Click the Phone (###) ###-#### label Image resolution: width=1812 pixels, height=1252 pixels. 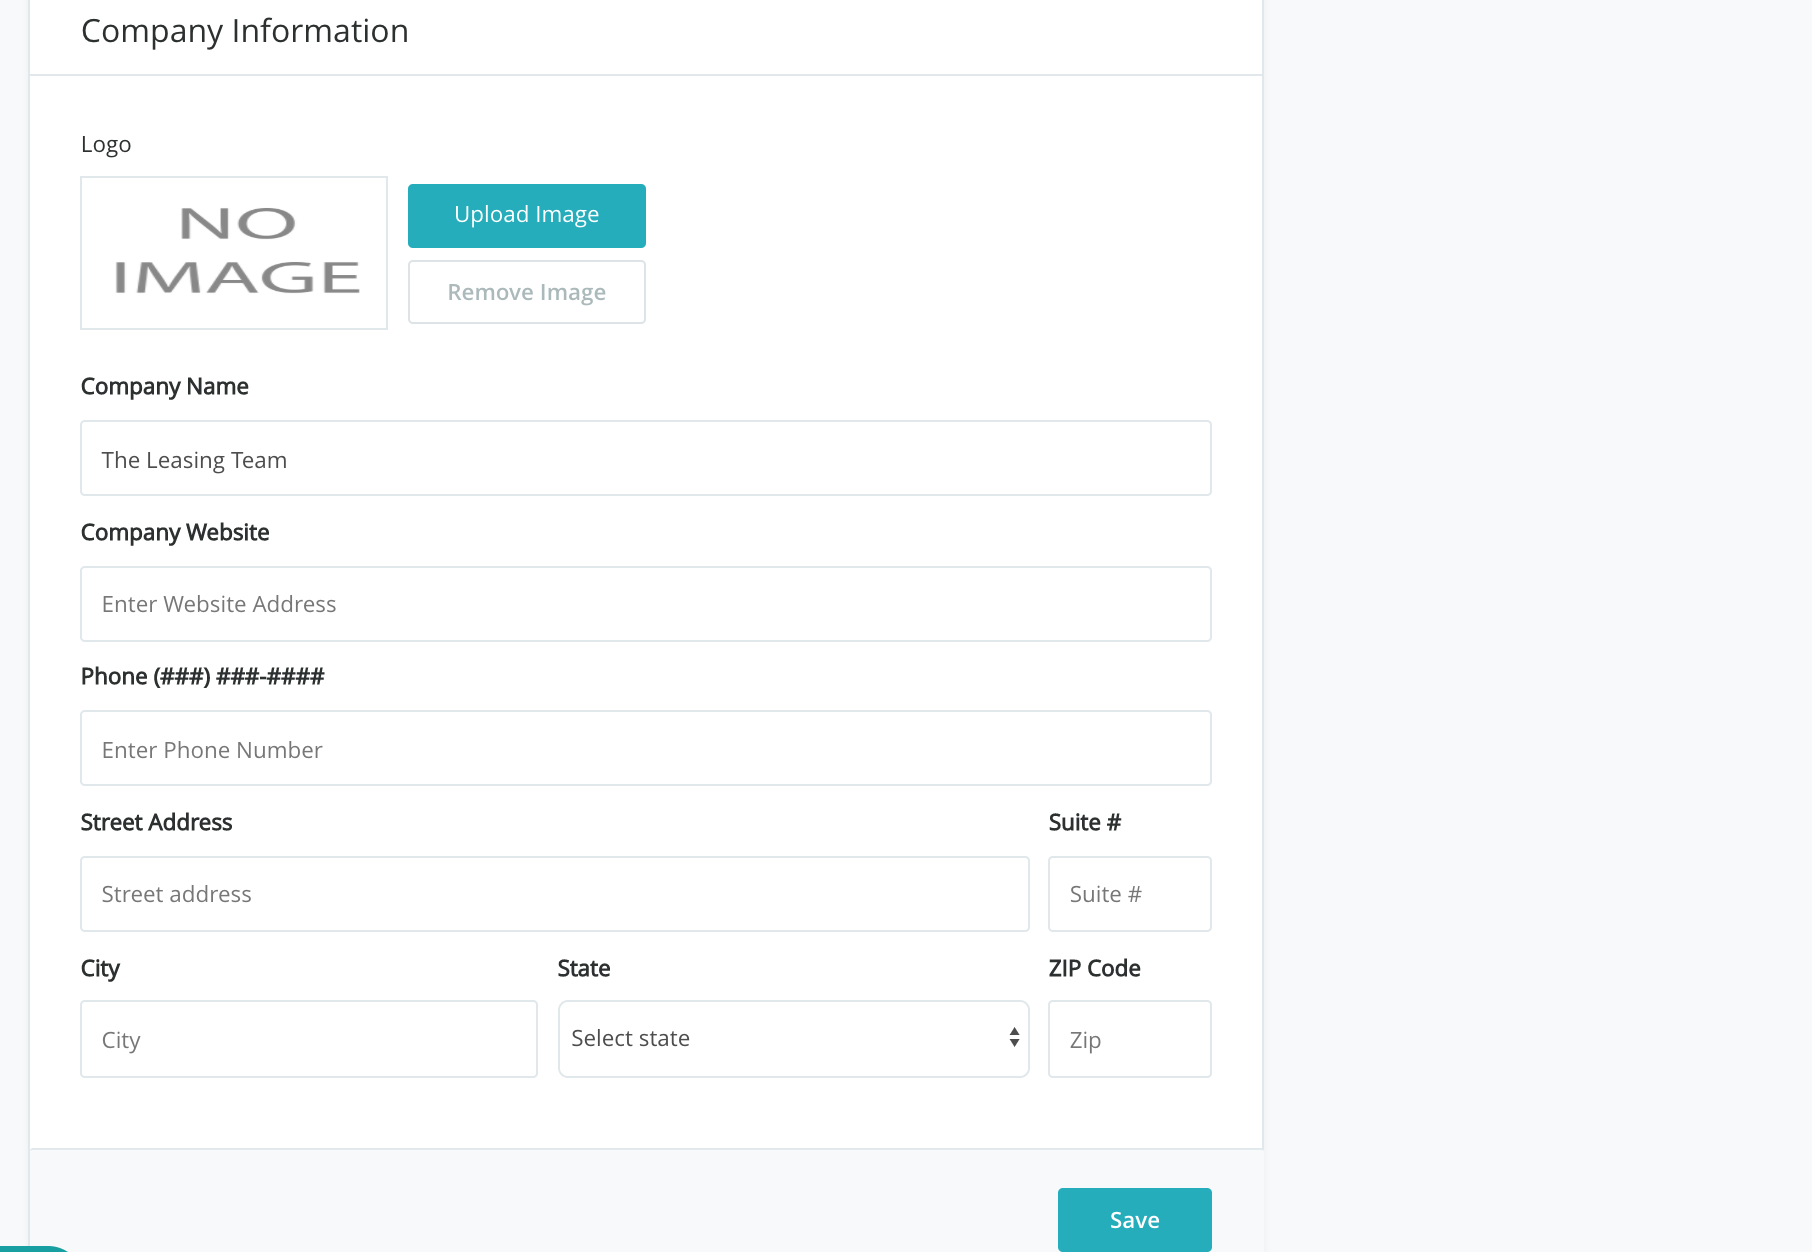point(203,677)
